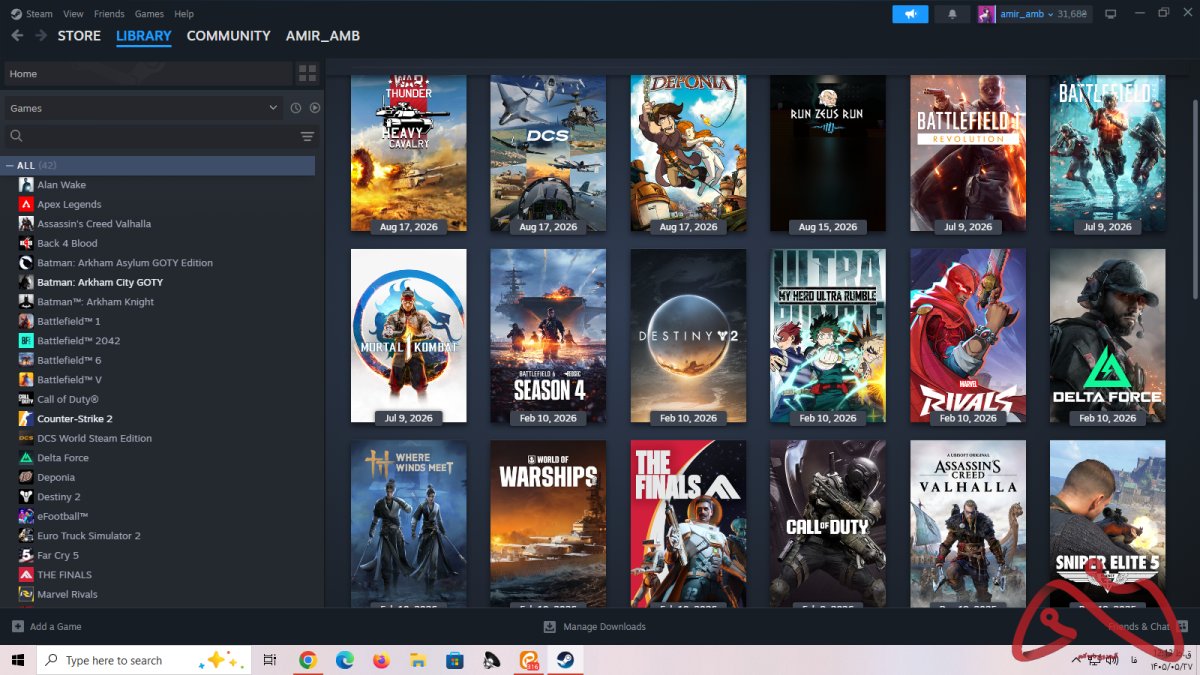The width and height of the screenshot is (1200, 675).
Task: Click the Delta Force list icon
Action: 26,458
